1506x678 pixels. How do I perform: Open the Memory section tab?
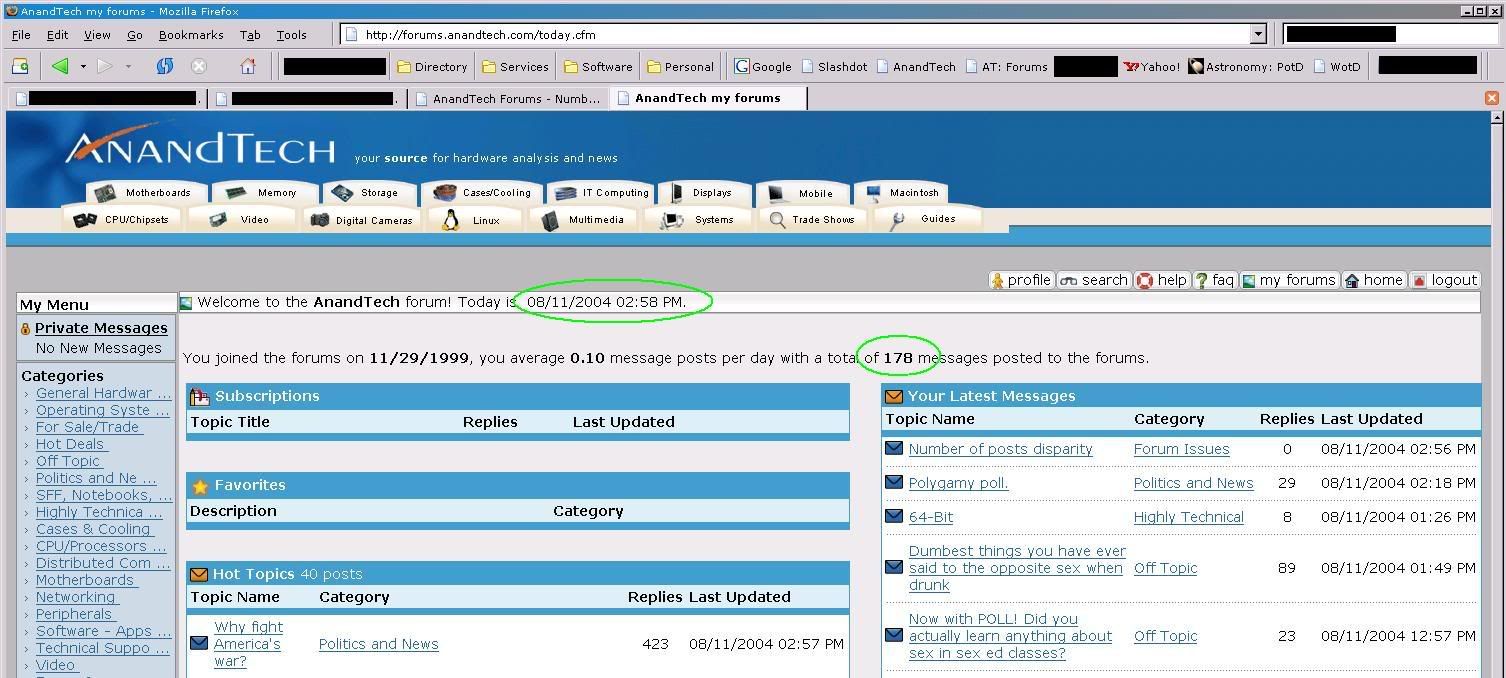coord(265,193)
